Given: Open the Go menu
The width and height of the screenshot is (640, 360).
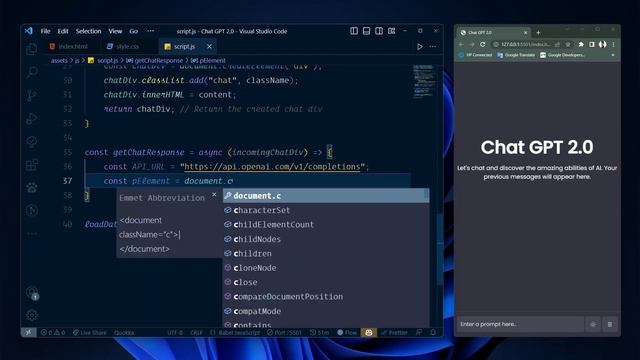Looking at the screenshot, I should click(x=133, y=31).
